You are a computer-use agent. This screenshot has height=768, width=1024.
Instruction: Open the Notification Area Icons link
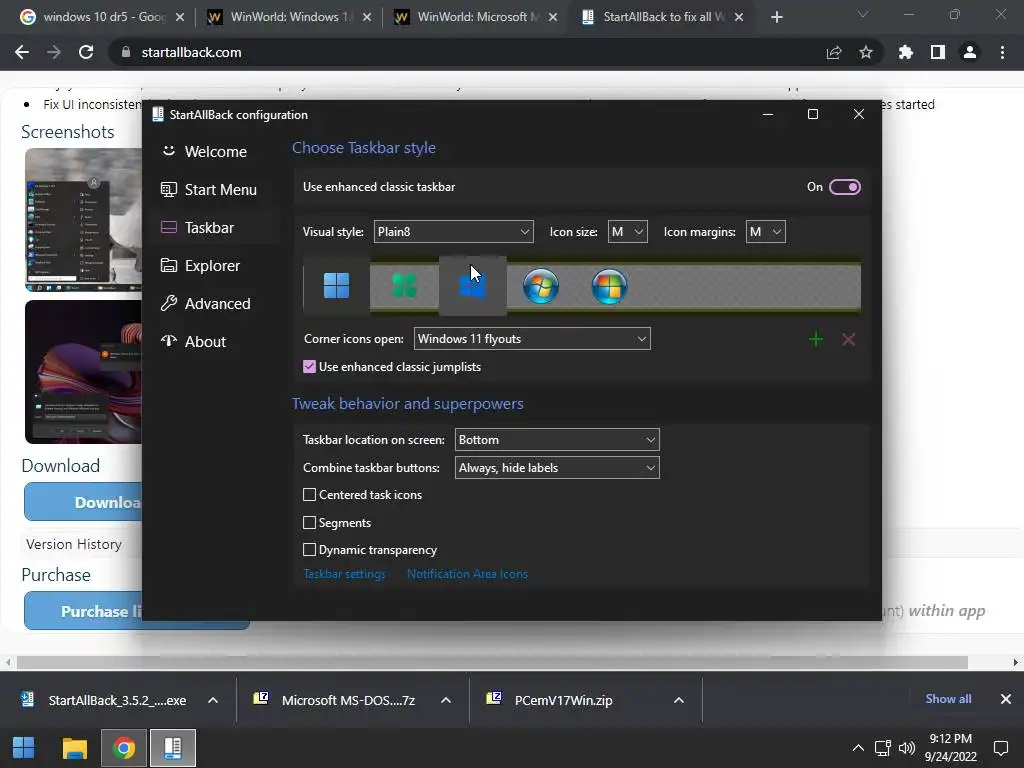point(467,574)
